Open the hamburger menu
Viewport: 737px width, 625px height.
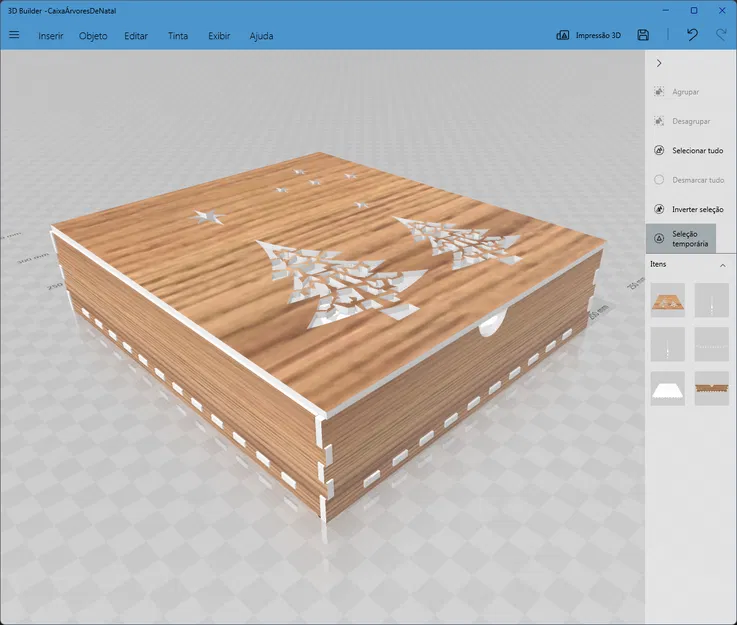click(x=14, y=35)
